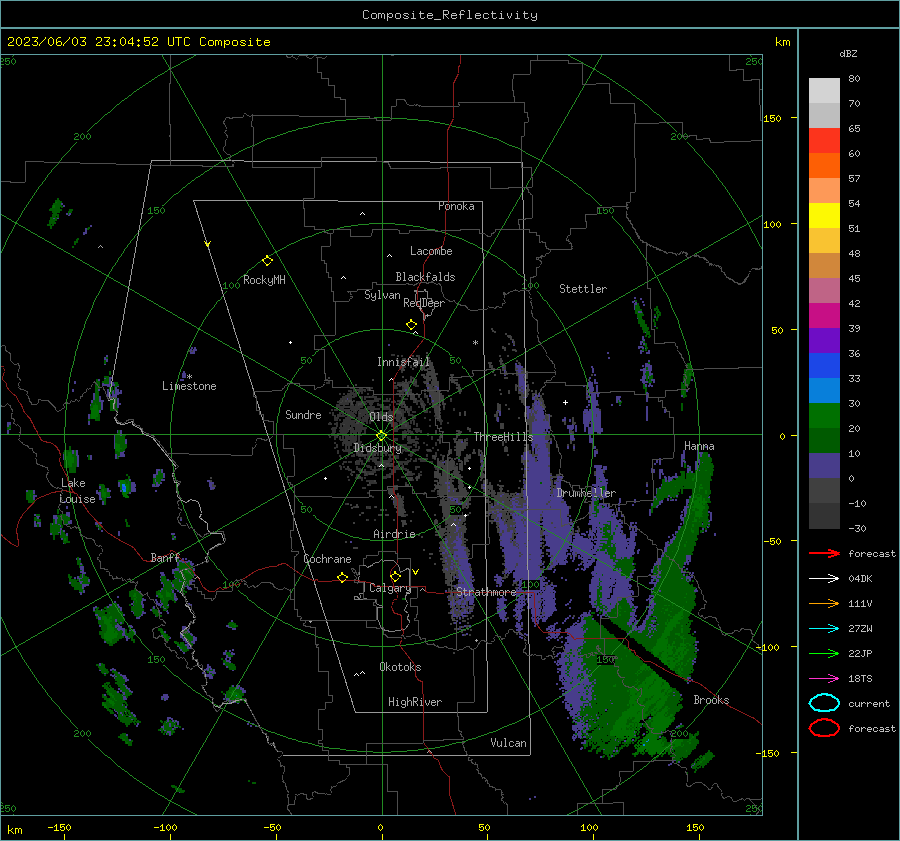This screenshot has width=900, height=841.
Task: Click the magenta 18TS arrow in legend
Action: [824, 679]
